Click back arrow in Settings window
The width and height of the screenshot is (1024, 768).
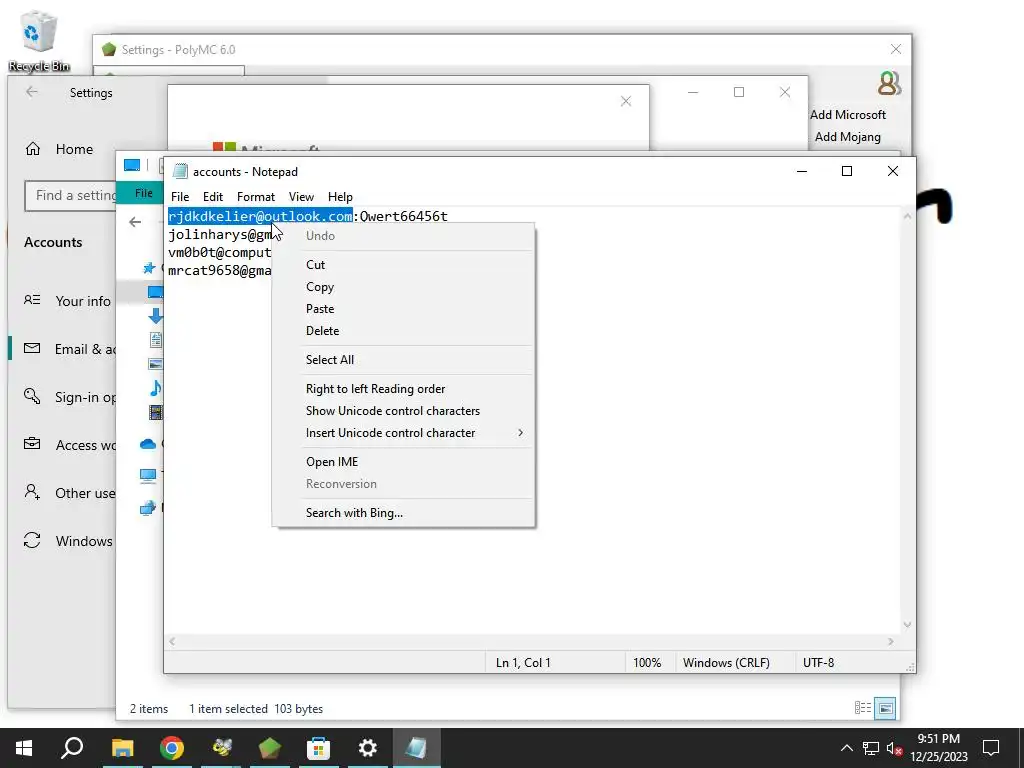pos(31,92)
